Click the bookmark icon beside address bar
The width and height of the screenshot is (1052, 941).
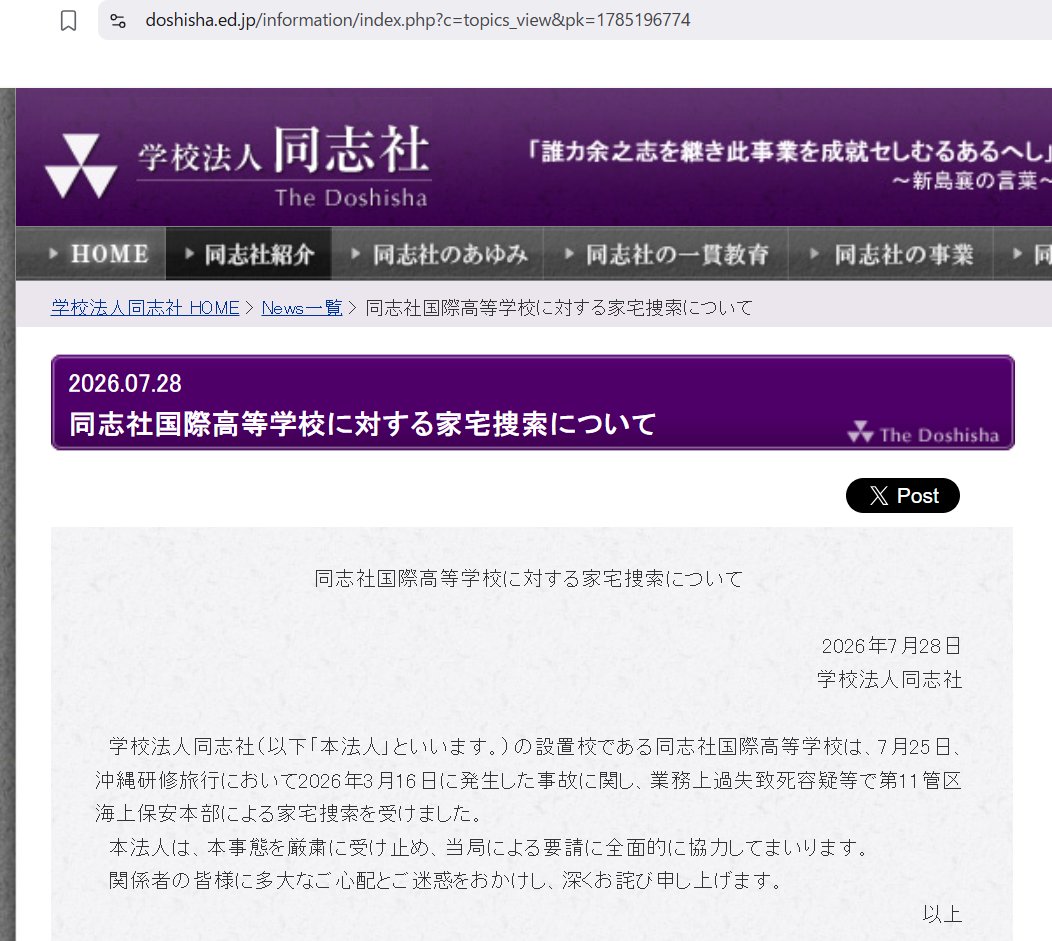tap(68, 21)
